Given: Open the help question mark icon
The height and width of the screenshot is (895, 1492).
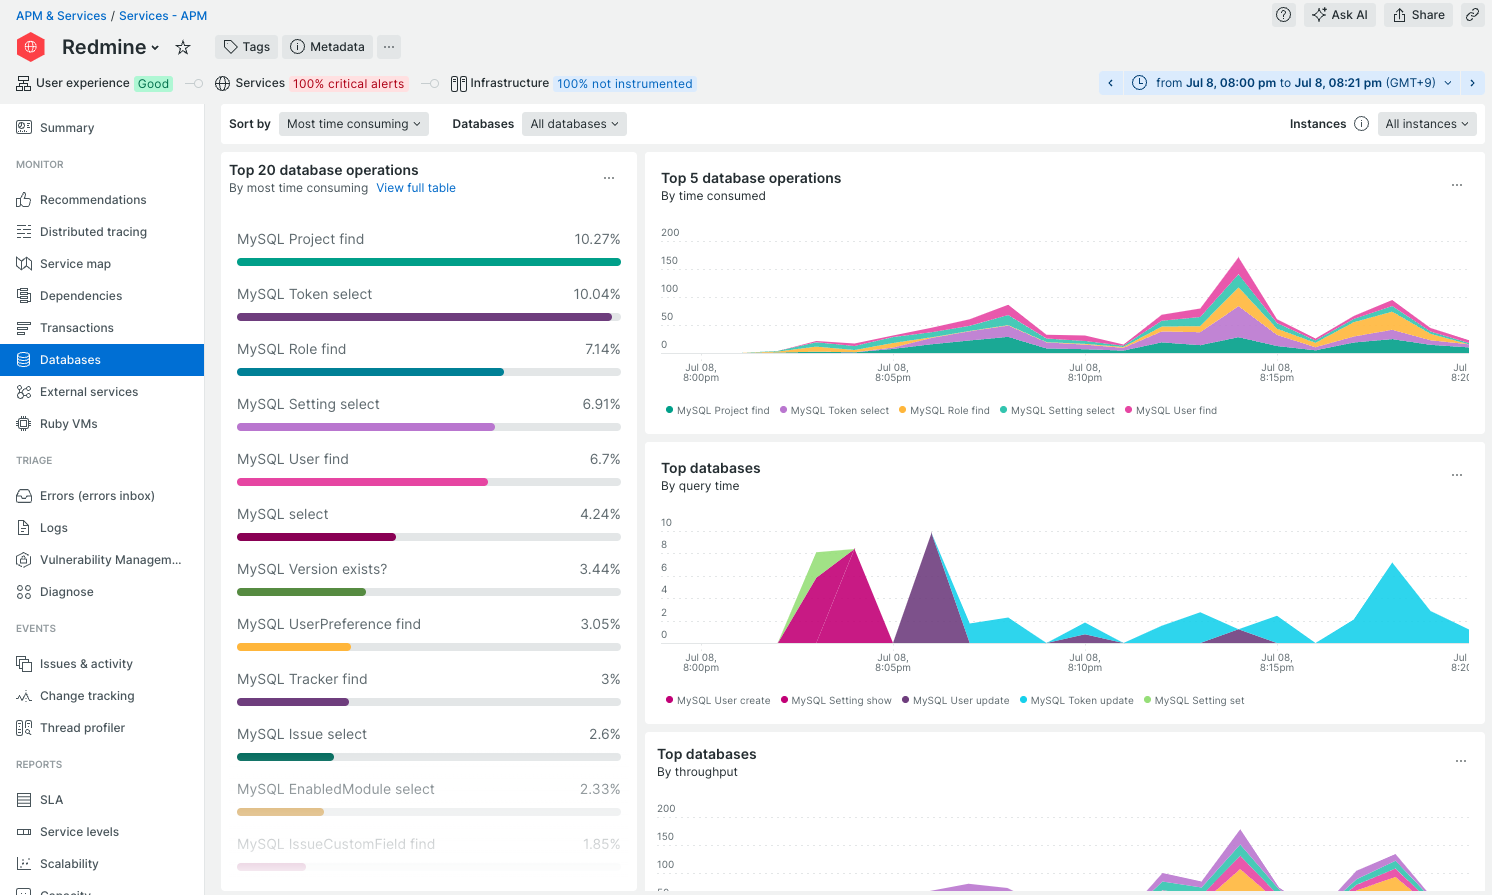Looking at the screenshot, I should coord(1283,15).
